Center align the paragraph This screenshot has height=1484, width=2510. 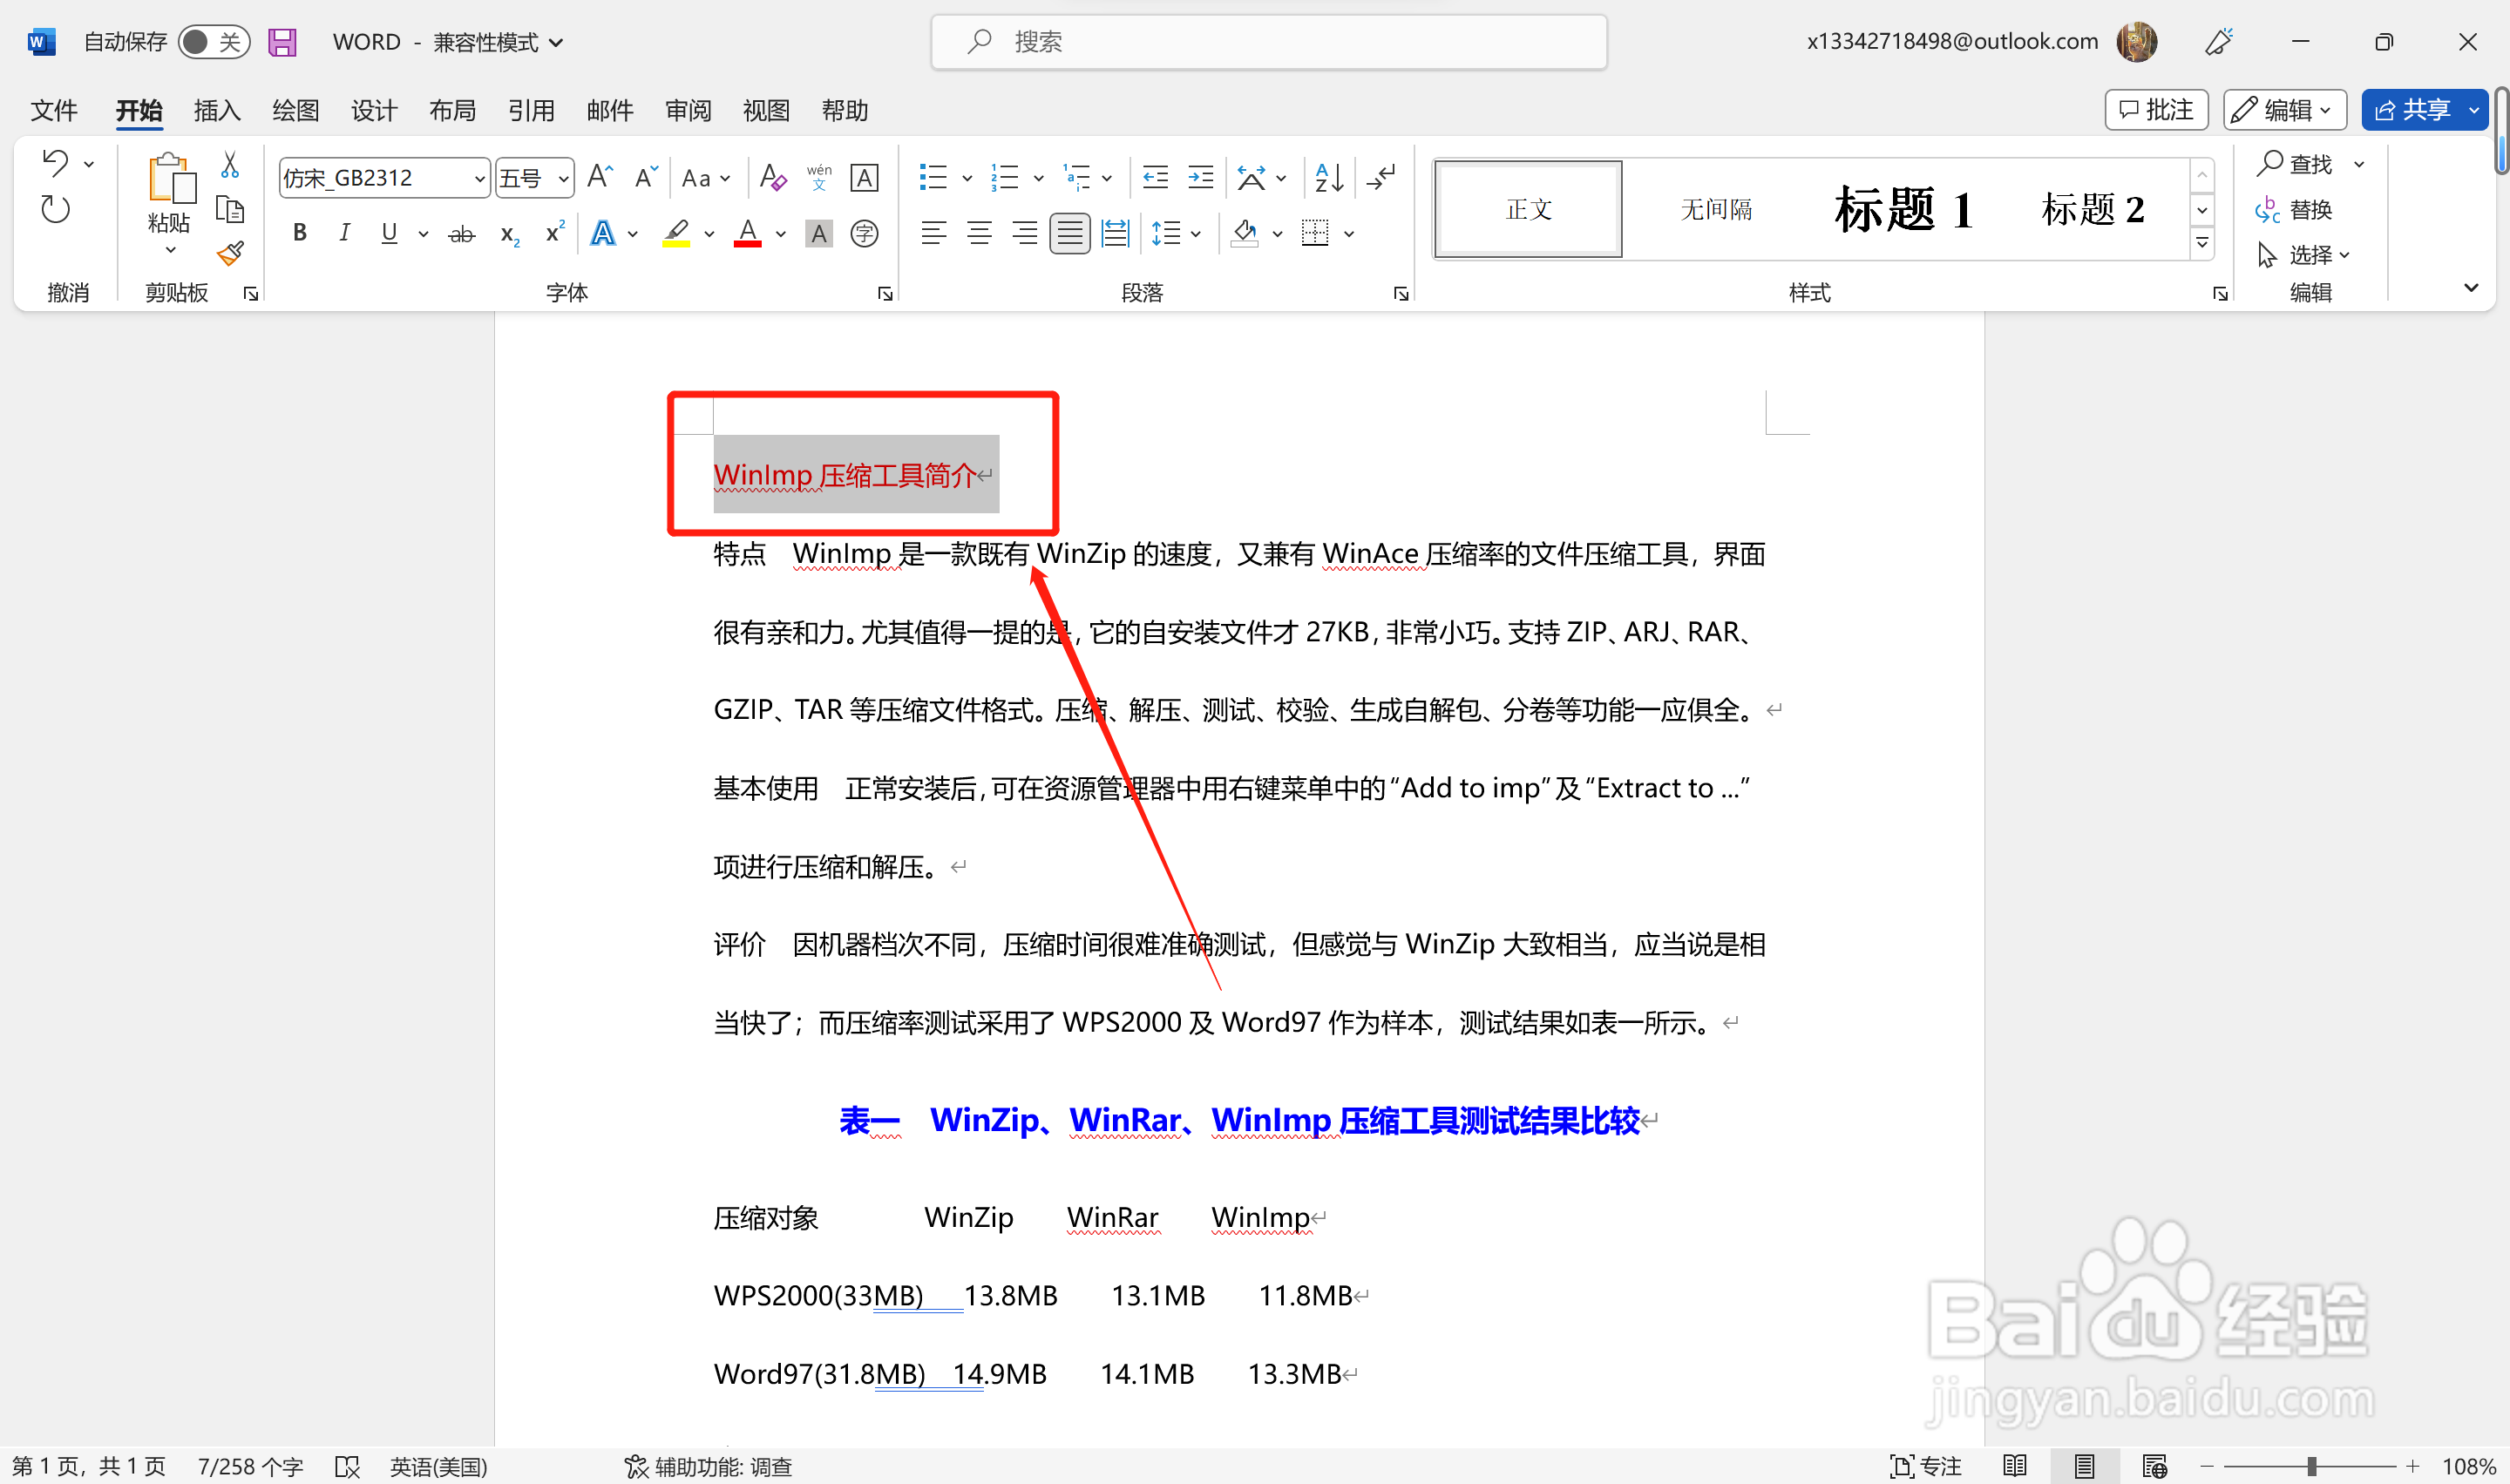pos(979,234)
